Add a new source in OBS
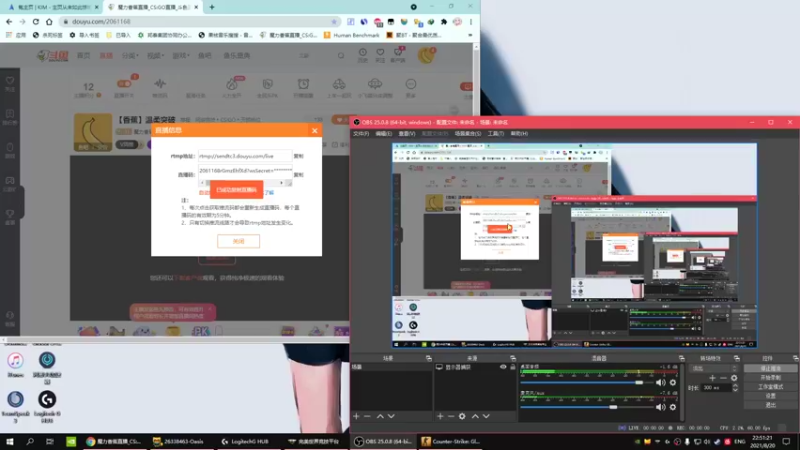 [440, 416]
